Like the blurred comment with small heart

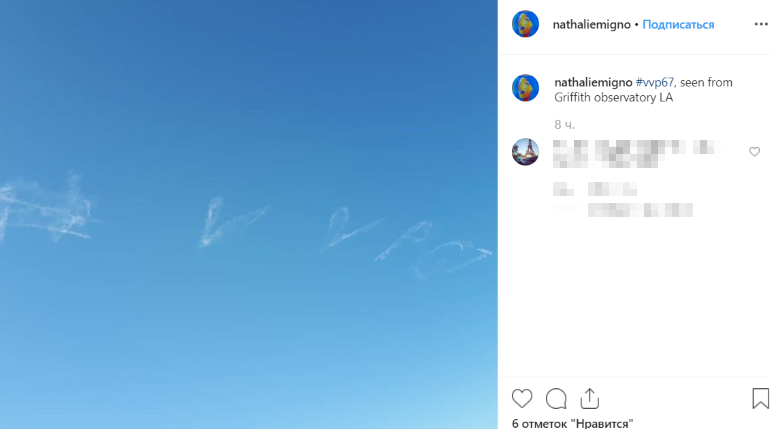pos(754,152)
